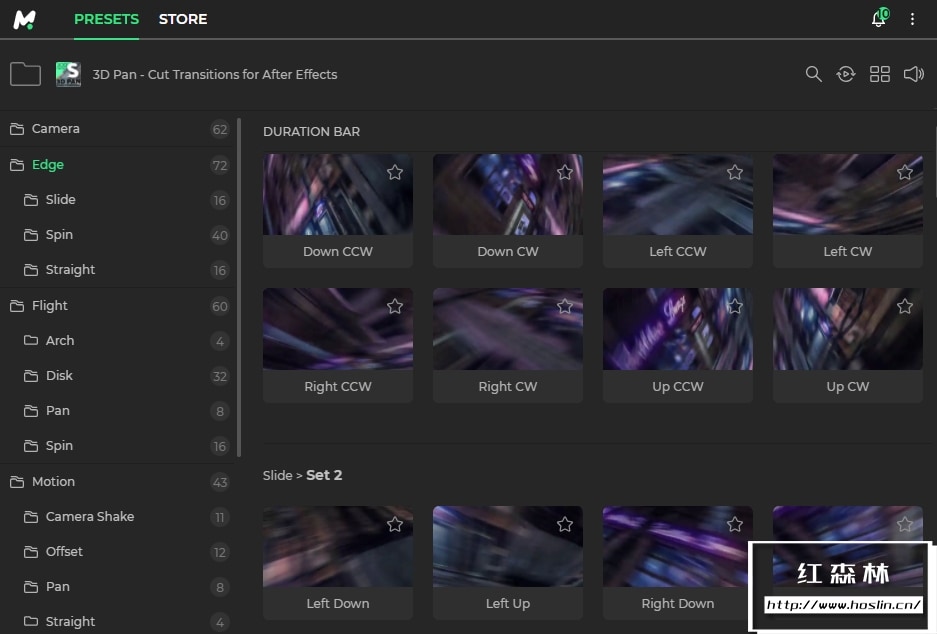Toggle the preview refresh eye icon
Viewport: 937px width, 634px height.
846,74
